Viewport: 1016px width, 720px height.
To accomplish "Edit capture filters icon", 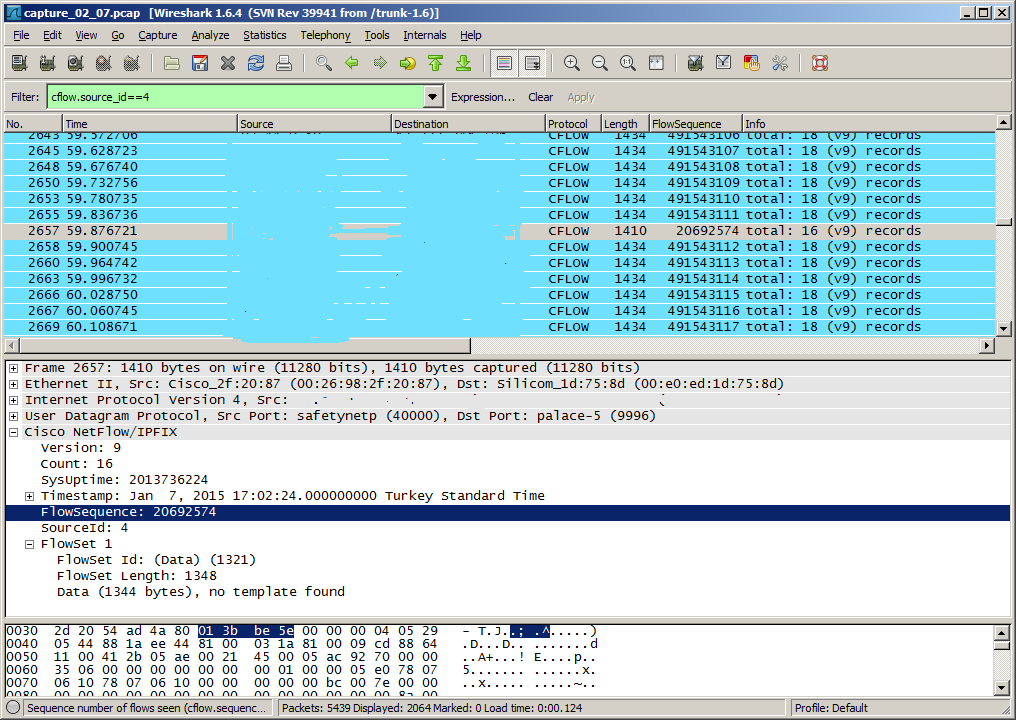I will [696, 63].
